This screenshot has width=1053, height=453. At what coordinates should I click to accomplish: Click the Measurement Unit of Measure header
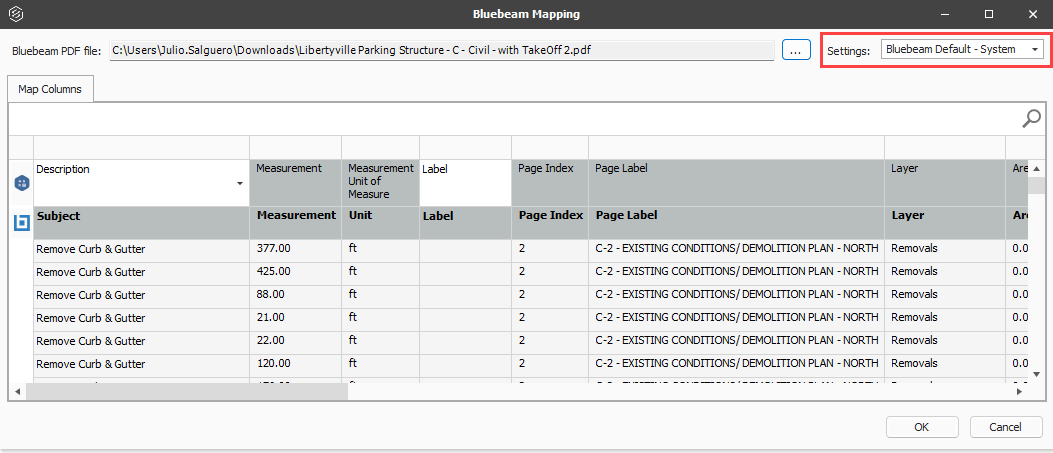point(380,181)
